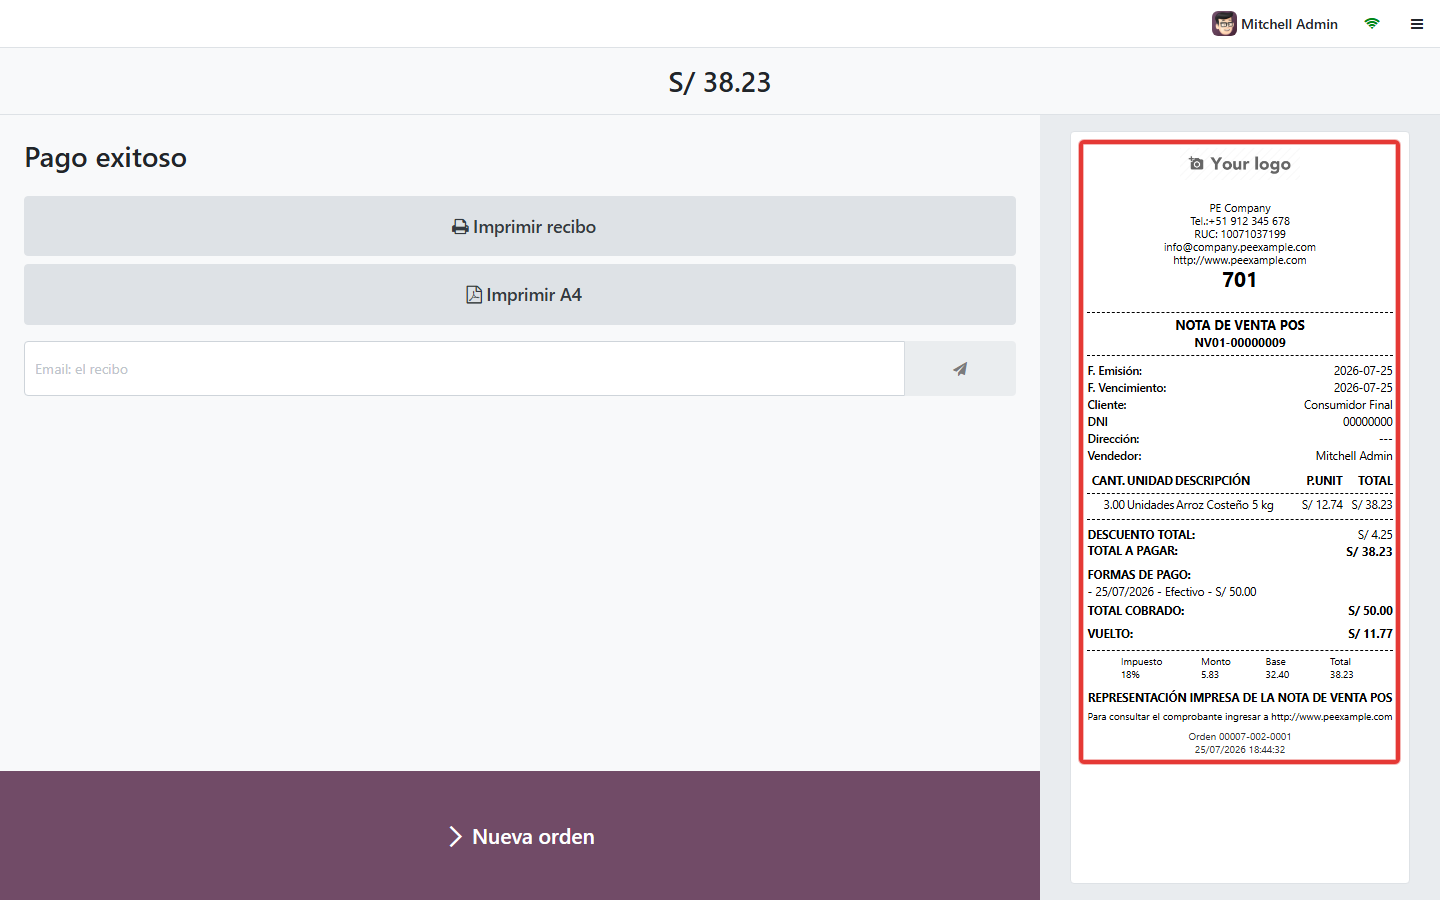Open the hamburger menu icon
Screen dimensions: 1440x900
coord(1417,24)
